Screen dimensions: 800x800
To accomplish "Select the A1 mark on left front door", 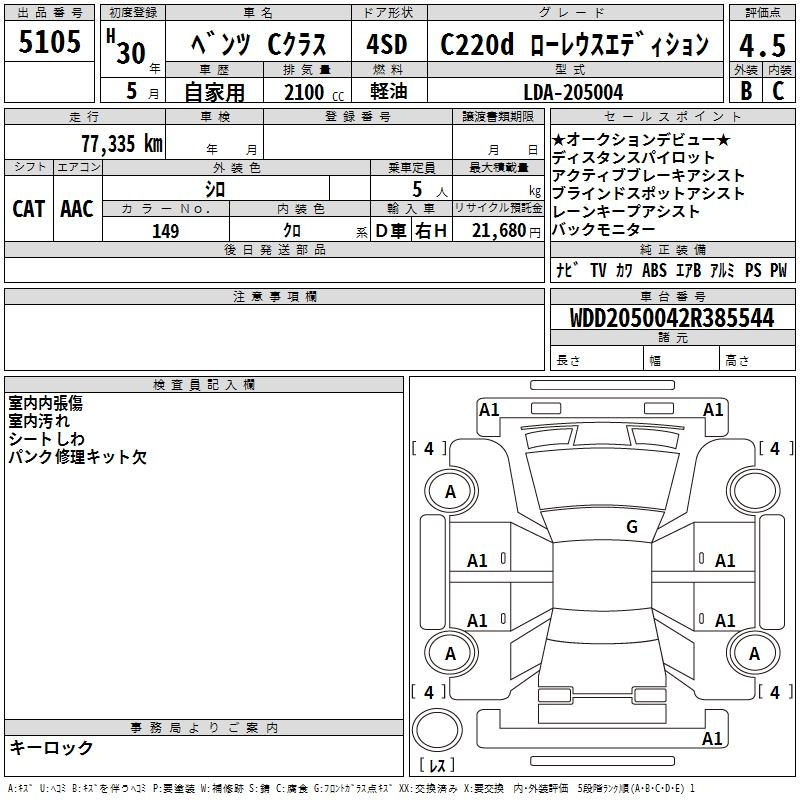I will (x=477, y=561).
